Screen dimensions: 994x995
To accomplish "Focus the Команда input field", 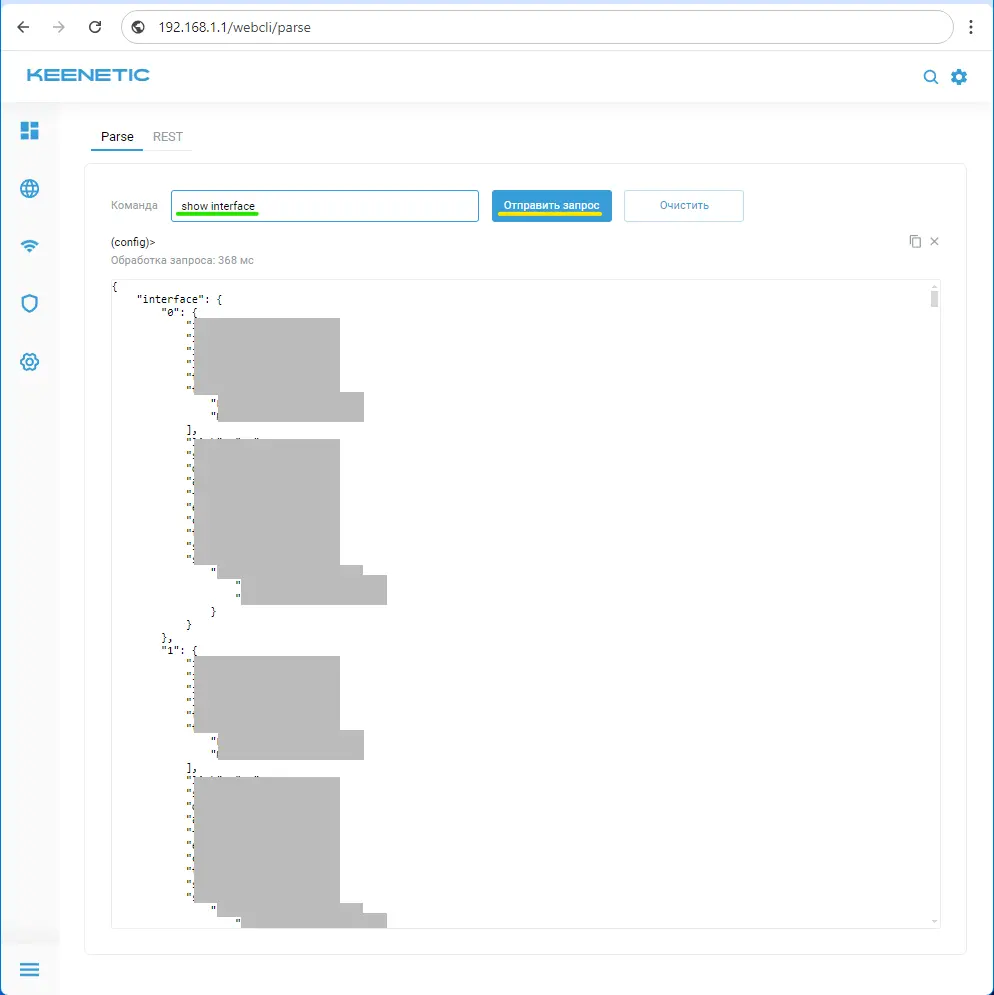I will coord(324,206).
